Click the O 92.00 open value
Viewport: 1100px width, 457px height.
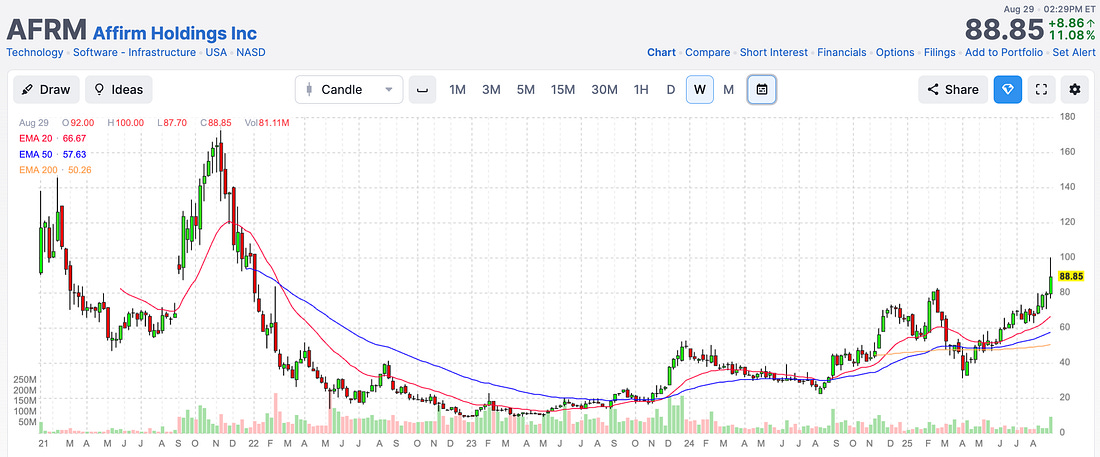click(x=76, y=123)
